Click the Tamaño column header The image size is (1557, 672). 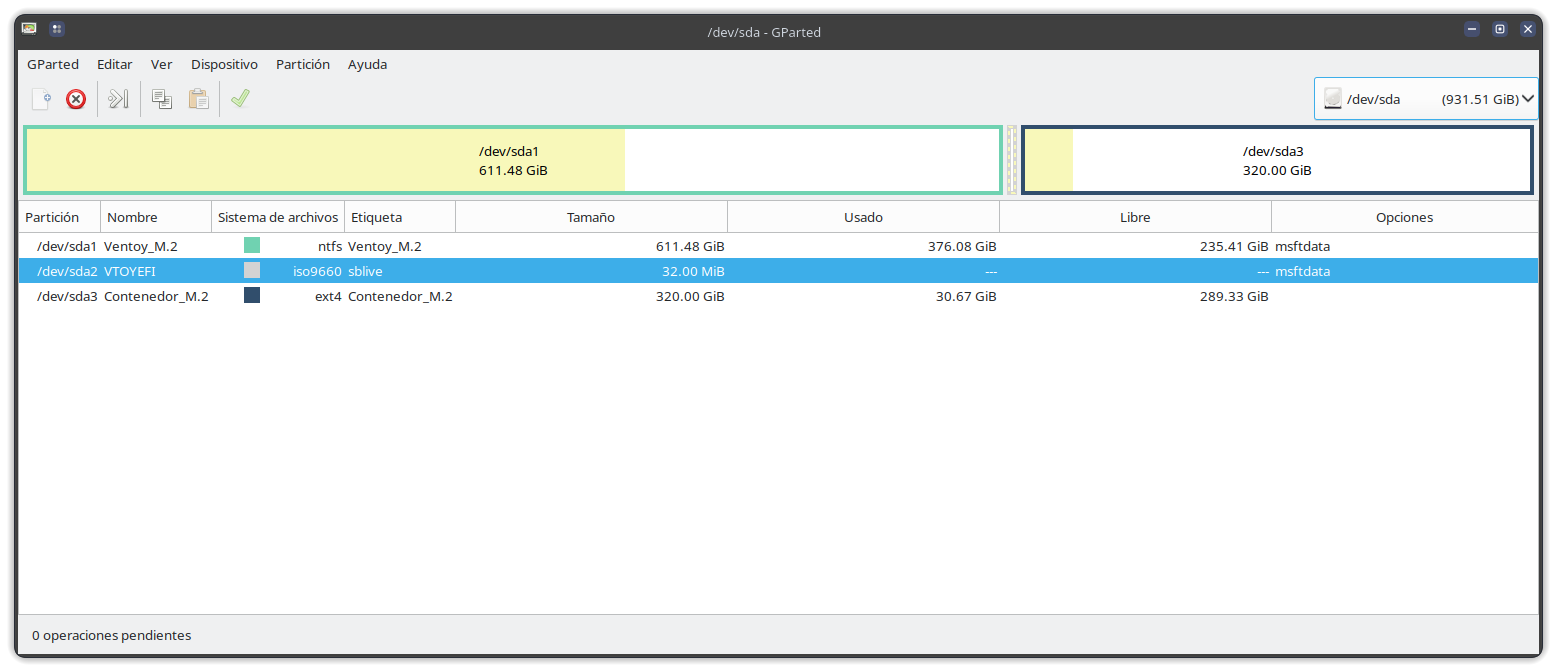[591, 217]
